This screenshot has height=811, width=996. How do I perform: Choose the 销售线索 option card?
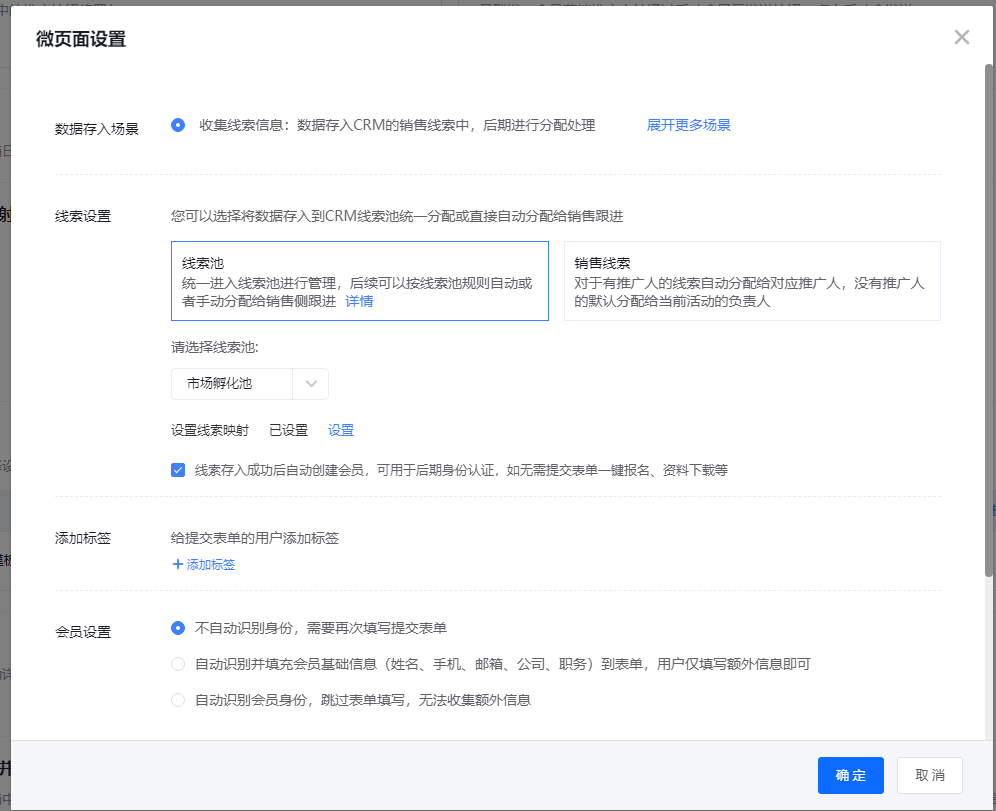click(x=752, y=281)
